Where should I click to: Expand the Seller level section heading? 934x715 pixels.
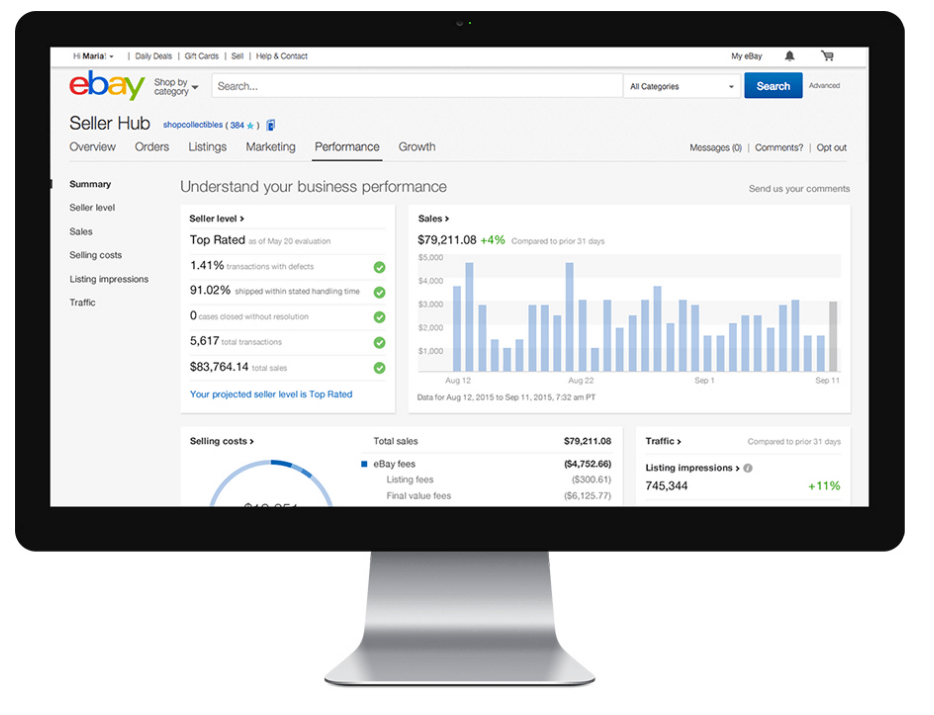[x=217, y=219]
